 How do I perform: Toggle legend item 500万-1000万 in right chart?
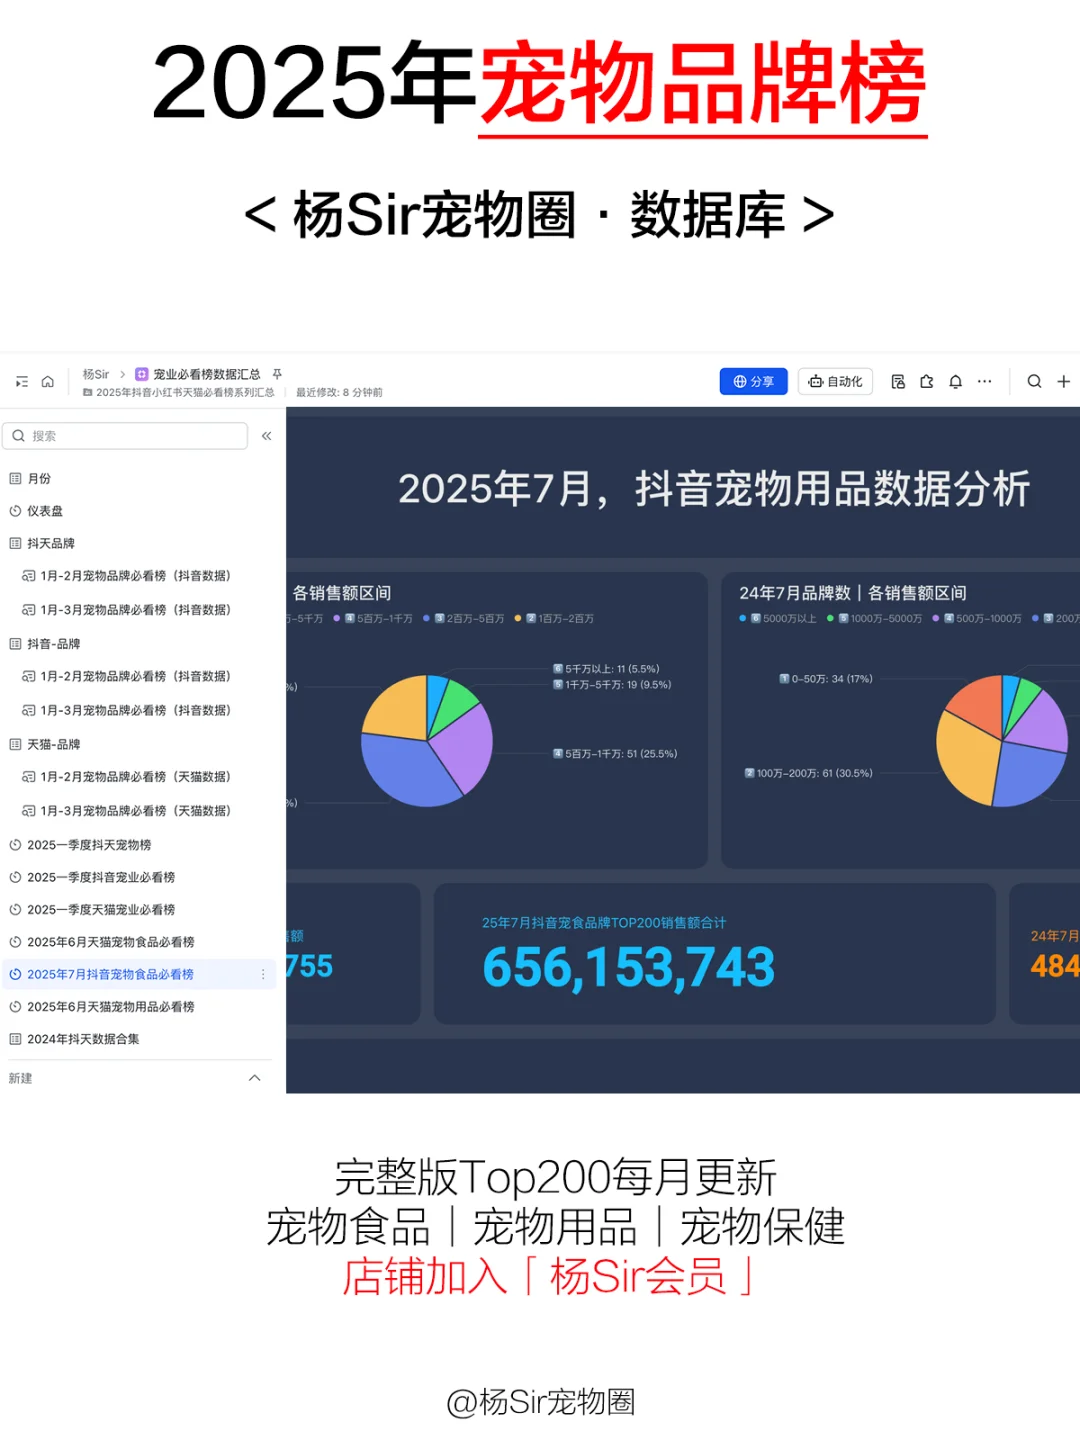coord(978,619)
